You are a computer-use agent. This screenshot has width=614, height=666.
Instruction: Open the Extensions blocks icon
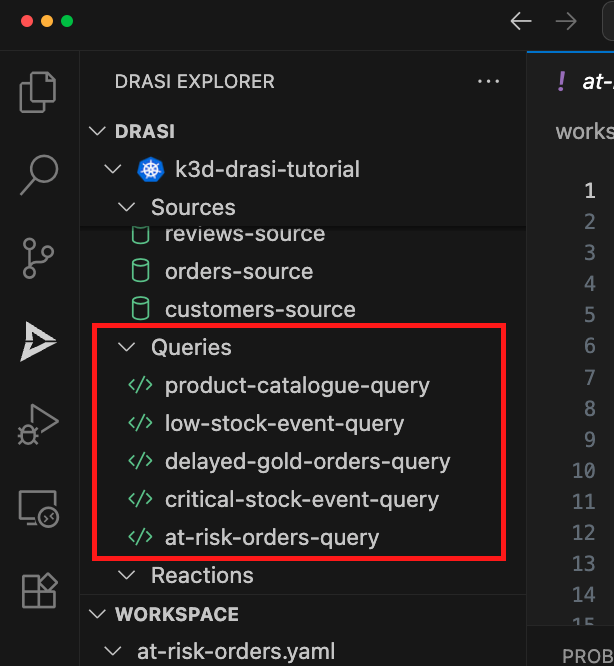pyautogui.click(x=38, y=590)
